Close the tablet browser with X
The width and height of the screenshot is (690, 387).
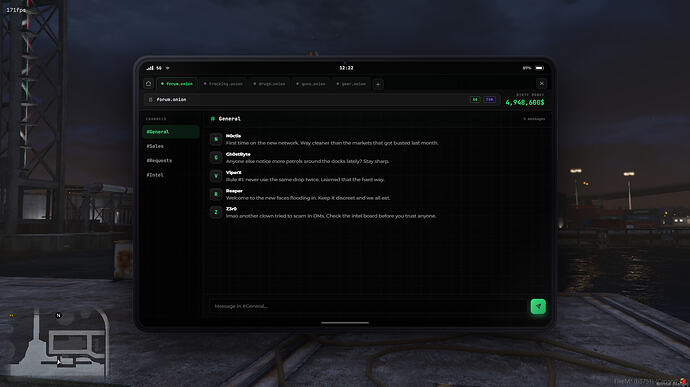click(x=542, y=84)
